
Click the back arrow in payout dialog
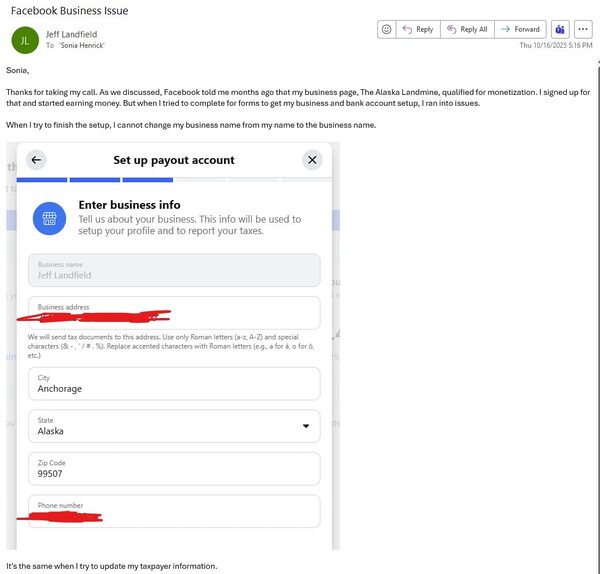pyautogui.click(x=37, y=160)
